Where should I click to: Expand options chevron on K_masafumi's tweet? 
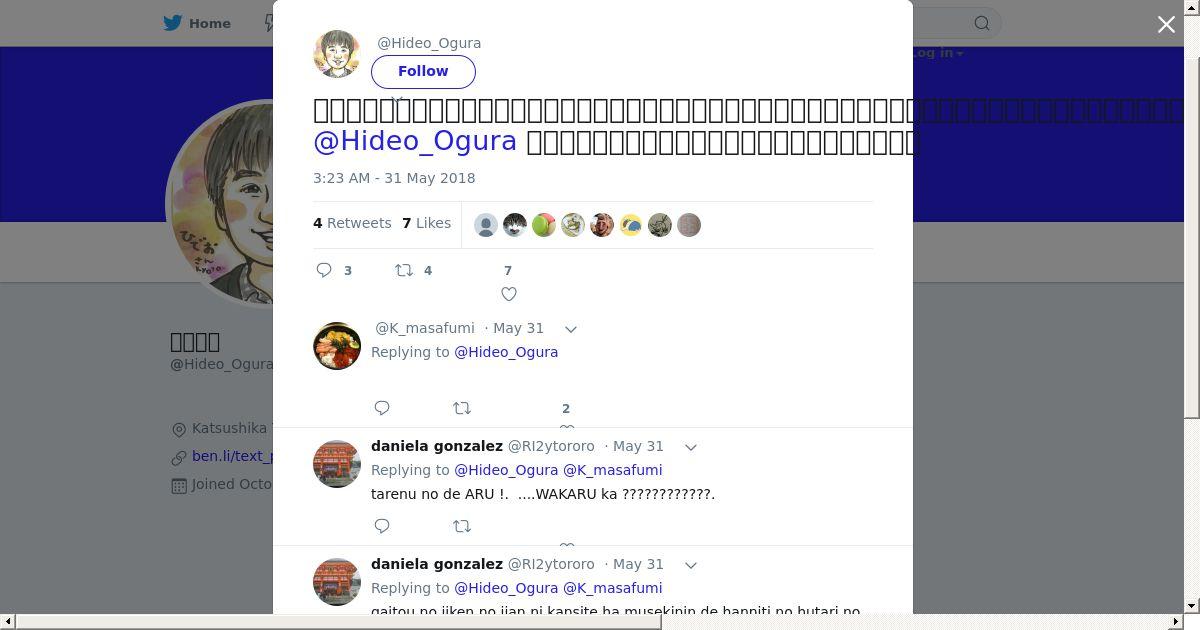(x=571, y=329)
